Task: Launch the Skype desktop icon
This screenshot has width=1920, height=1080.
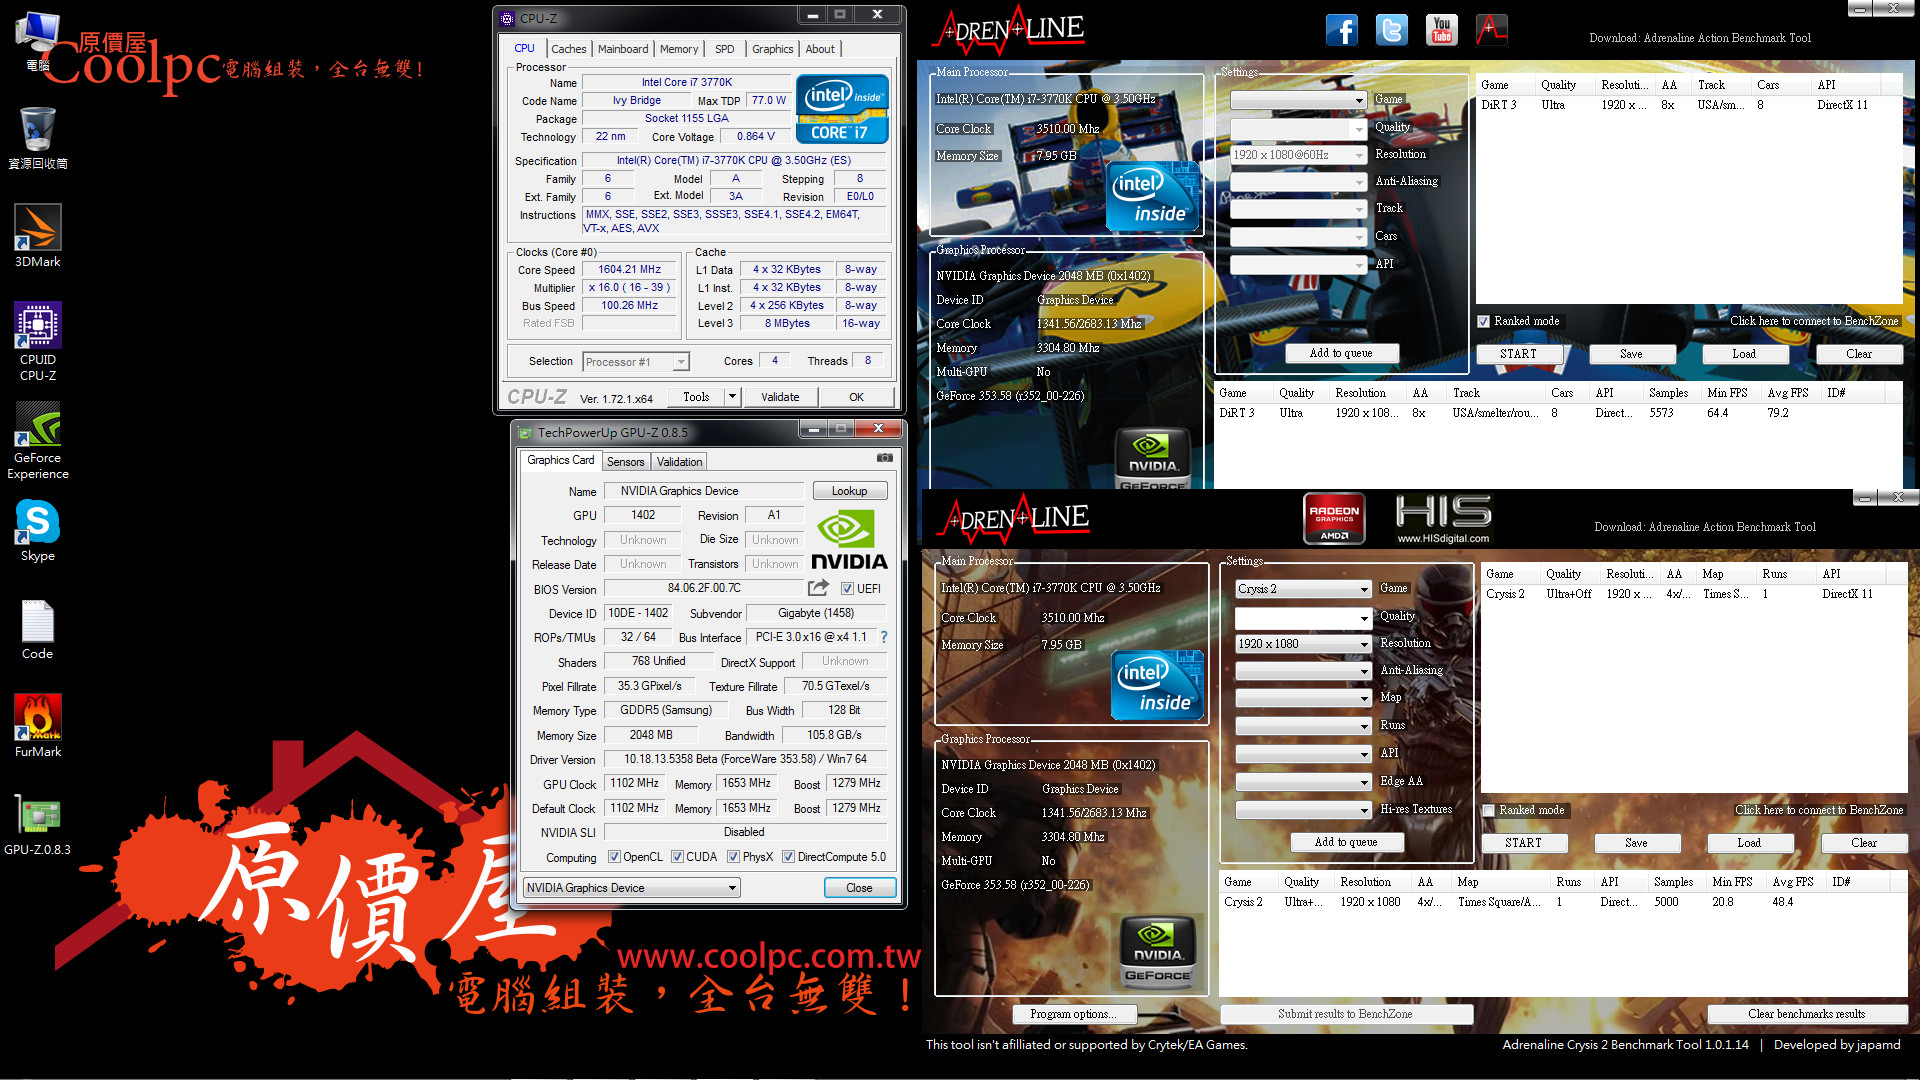Action: pyautogui.click(x=37, y=530)
